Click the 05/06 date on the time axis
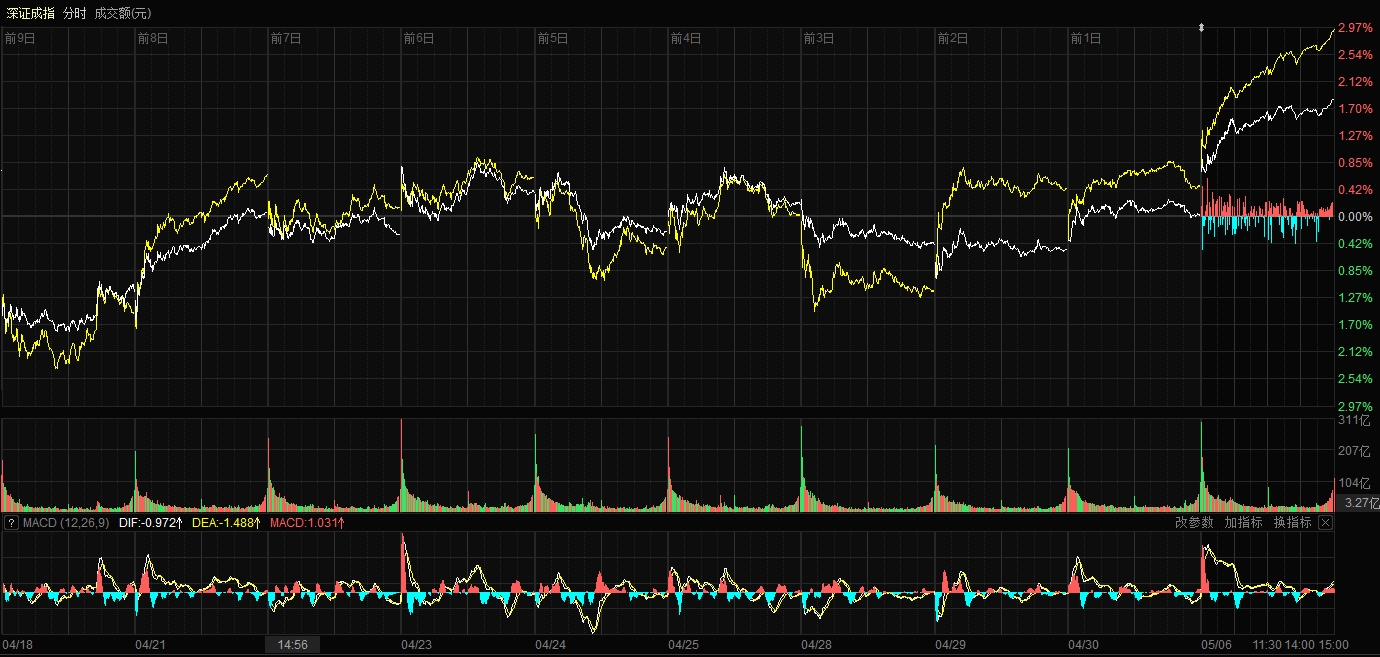 tap(1217, 645)
